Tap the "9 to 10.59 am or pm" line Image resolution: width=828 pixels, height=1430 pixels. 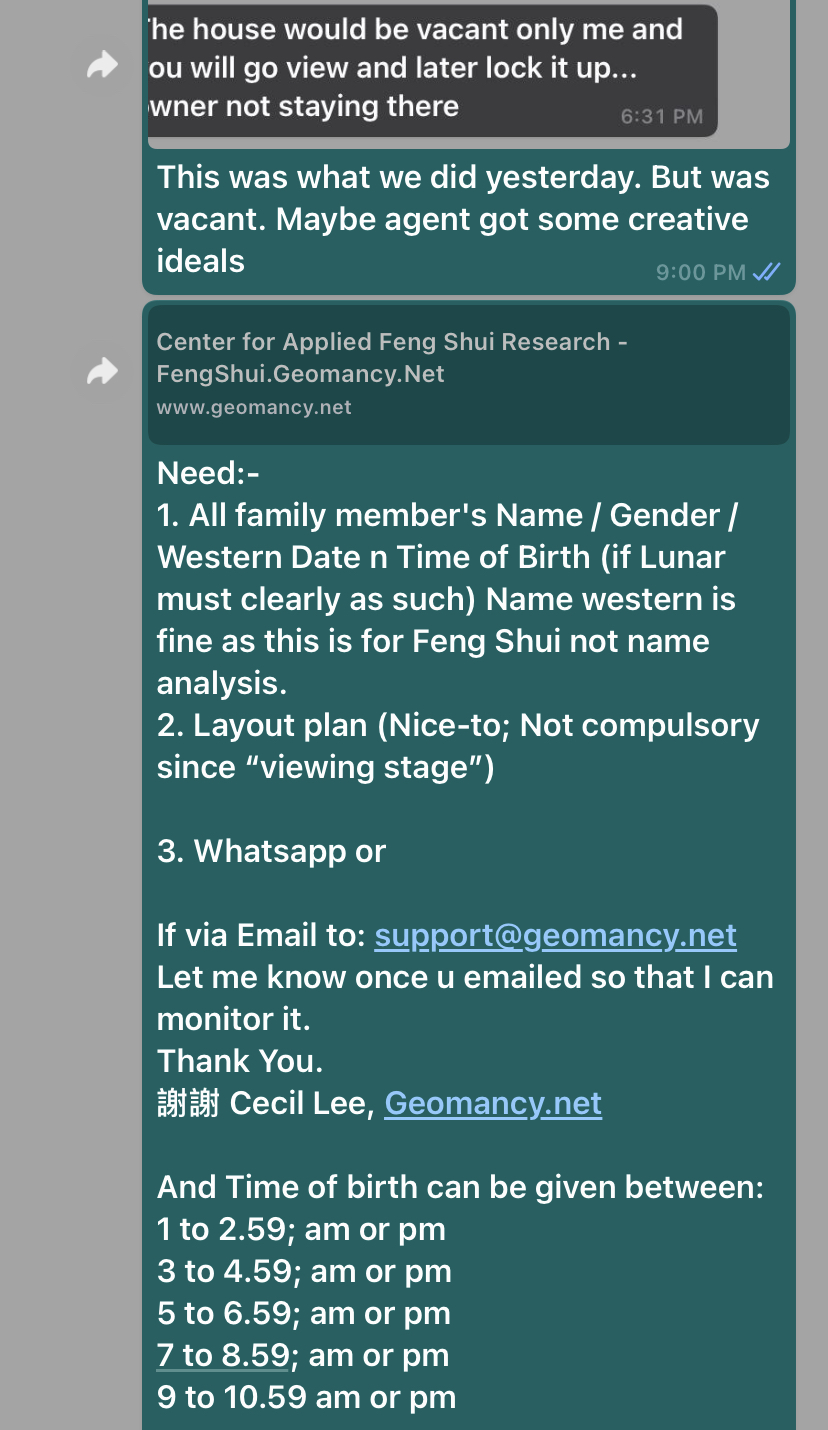tap(306, 1397)
